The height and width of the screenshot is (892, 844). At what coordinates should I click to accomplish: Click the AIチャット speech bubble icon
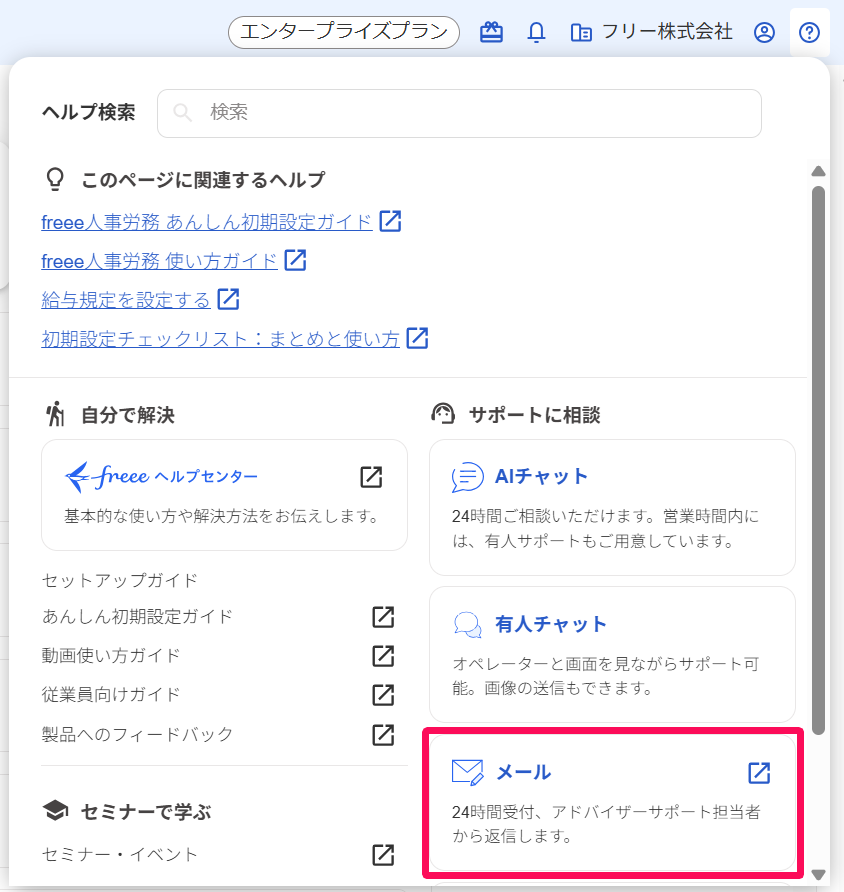click(x=467, y=477)
